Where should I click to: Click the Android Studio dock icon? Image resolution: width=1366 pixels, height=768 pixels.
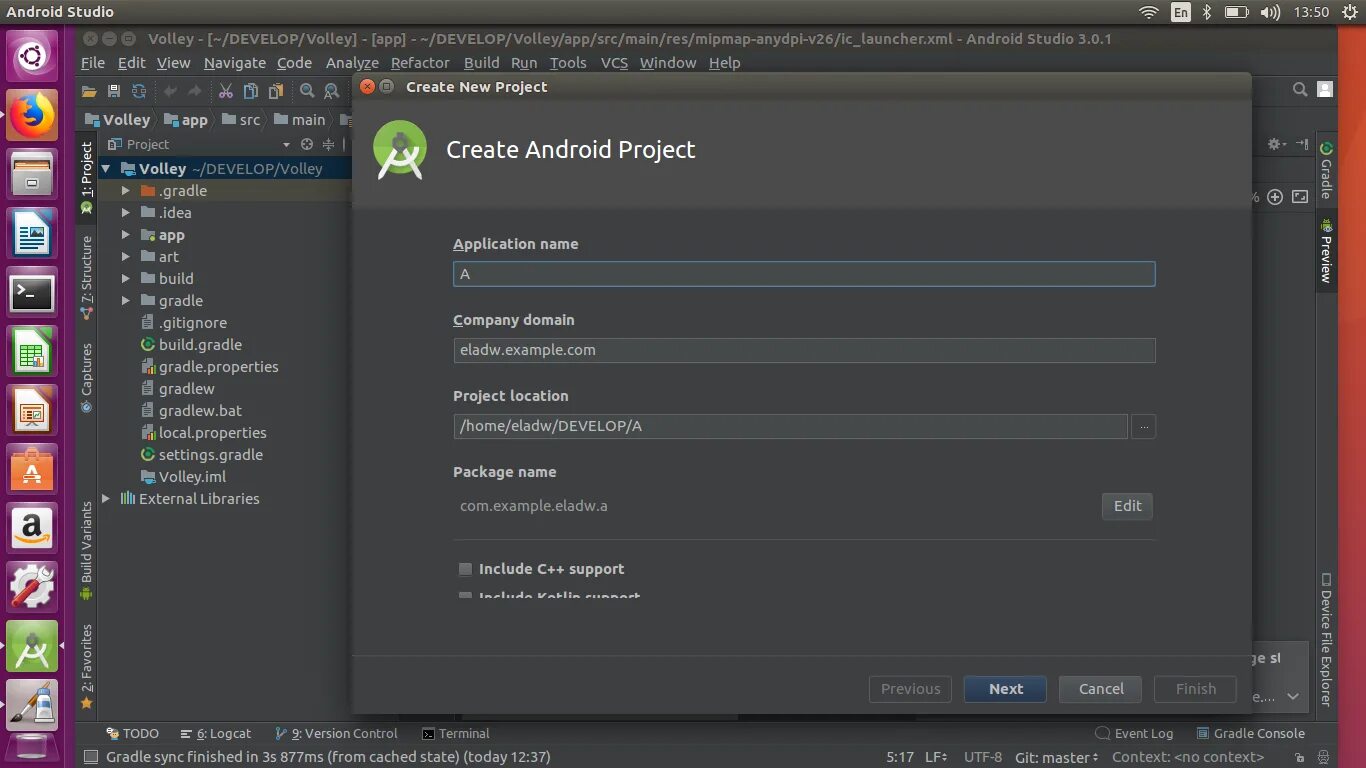32,647
